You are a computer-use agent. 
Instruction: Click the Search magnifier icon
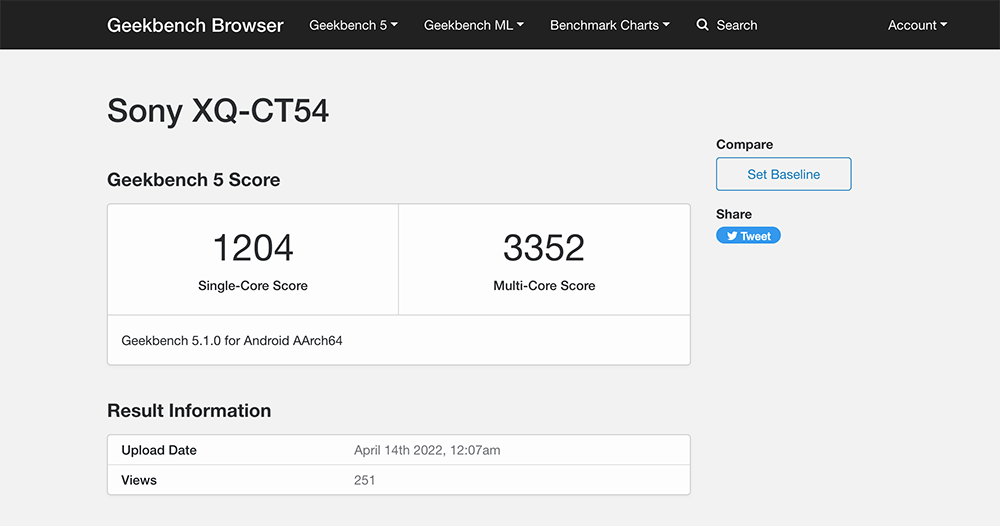(702, 25)
